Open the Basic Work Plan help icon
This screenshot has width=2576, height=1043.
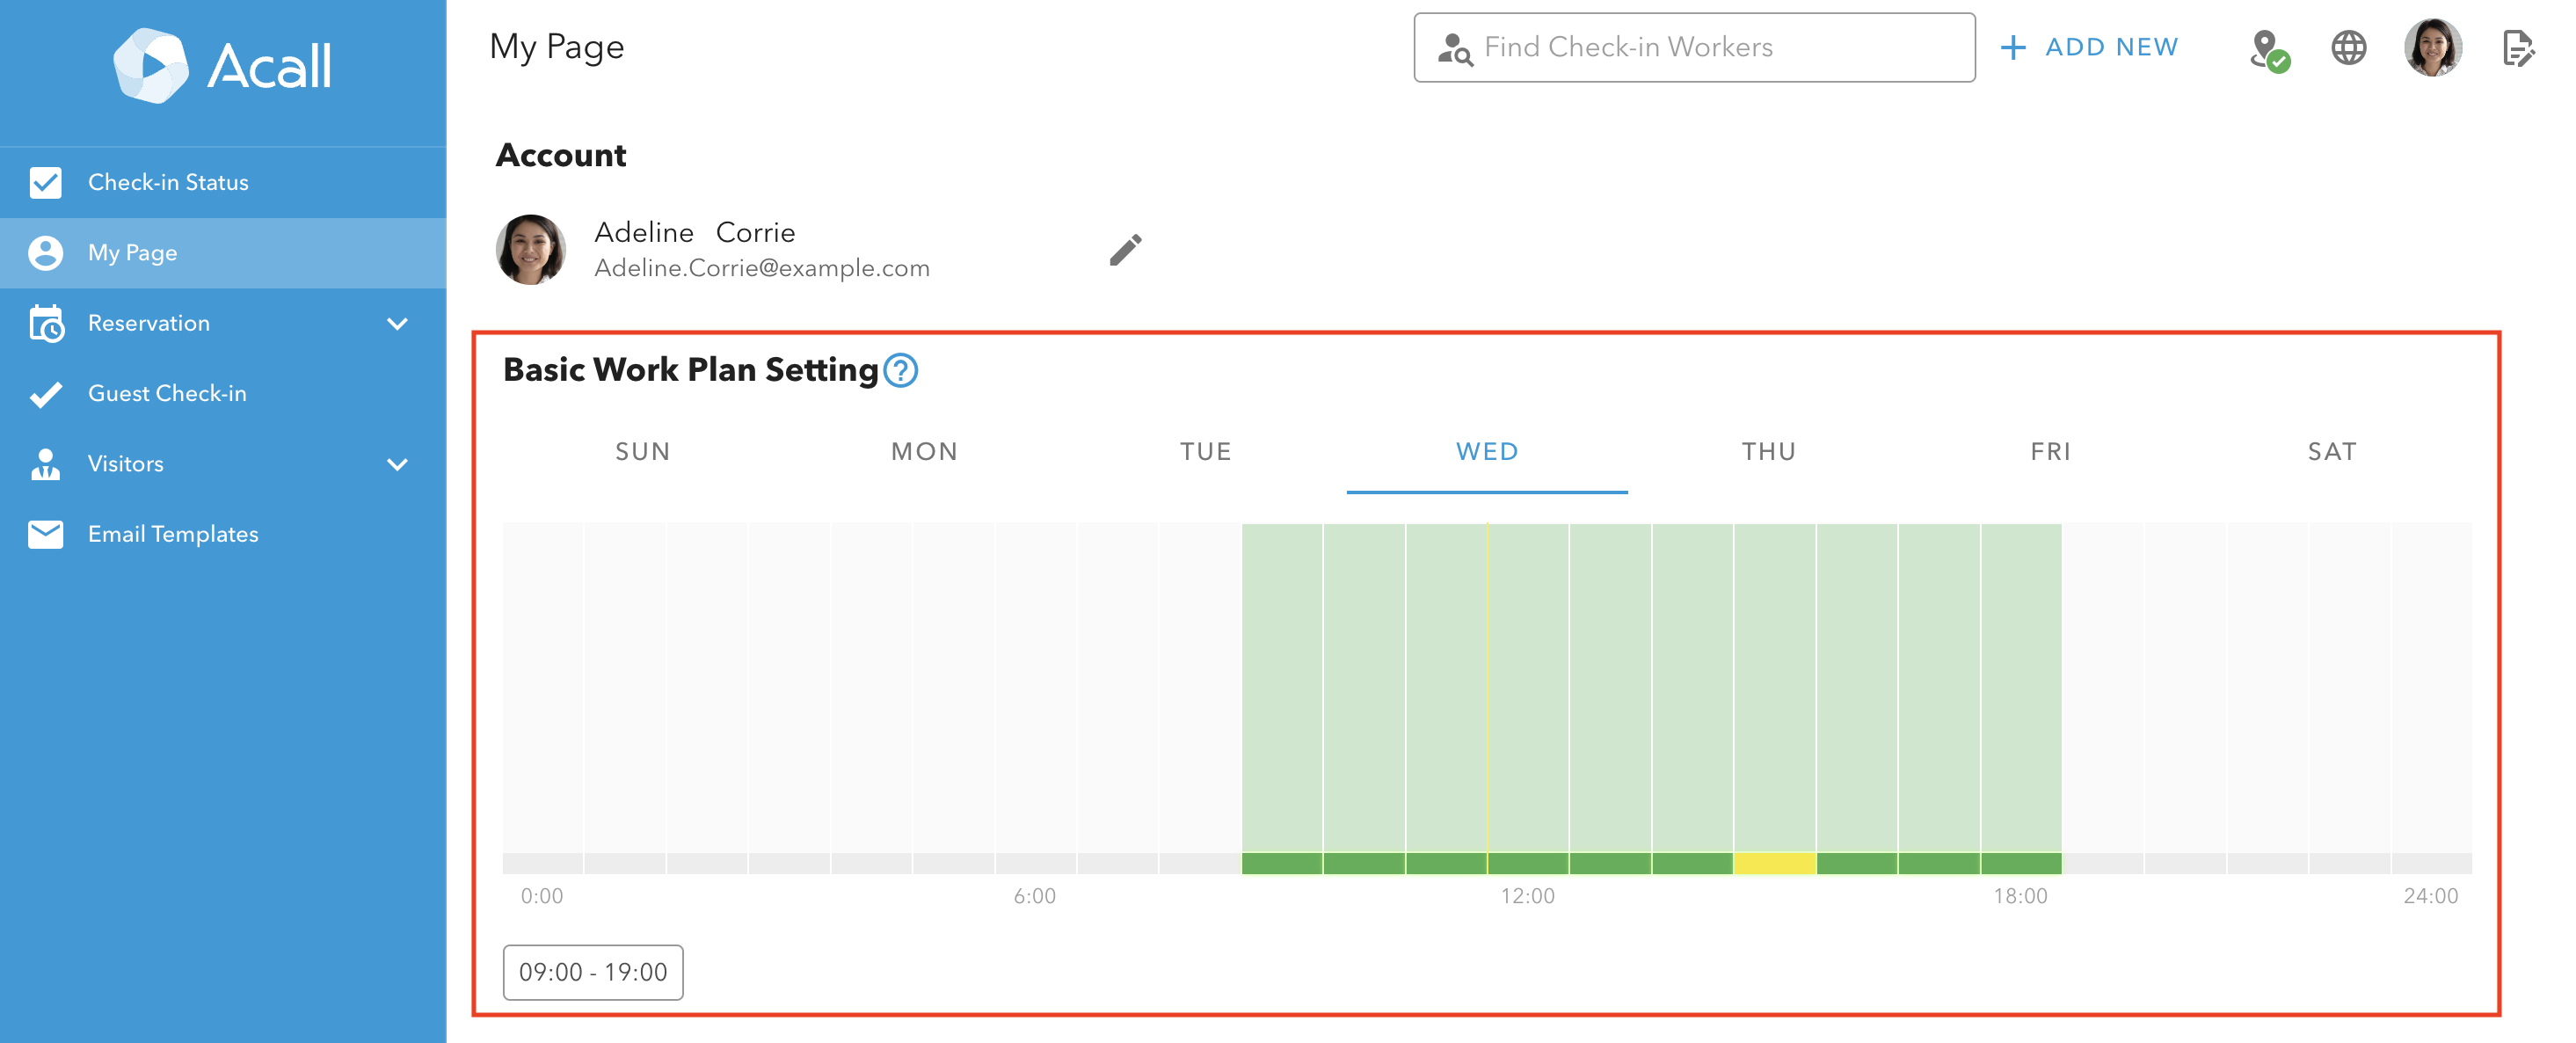(x=900, y=370)
